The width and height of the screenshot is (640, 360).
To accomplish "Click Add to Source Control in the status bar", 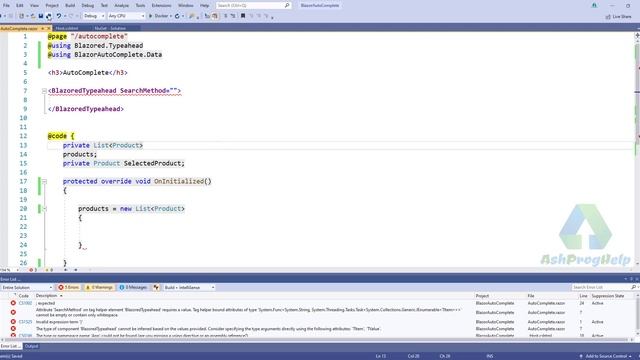I will click(x=605, y=356).
